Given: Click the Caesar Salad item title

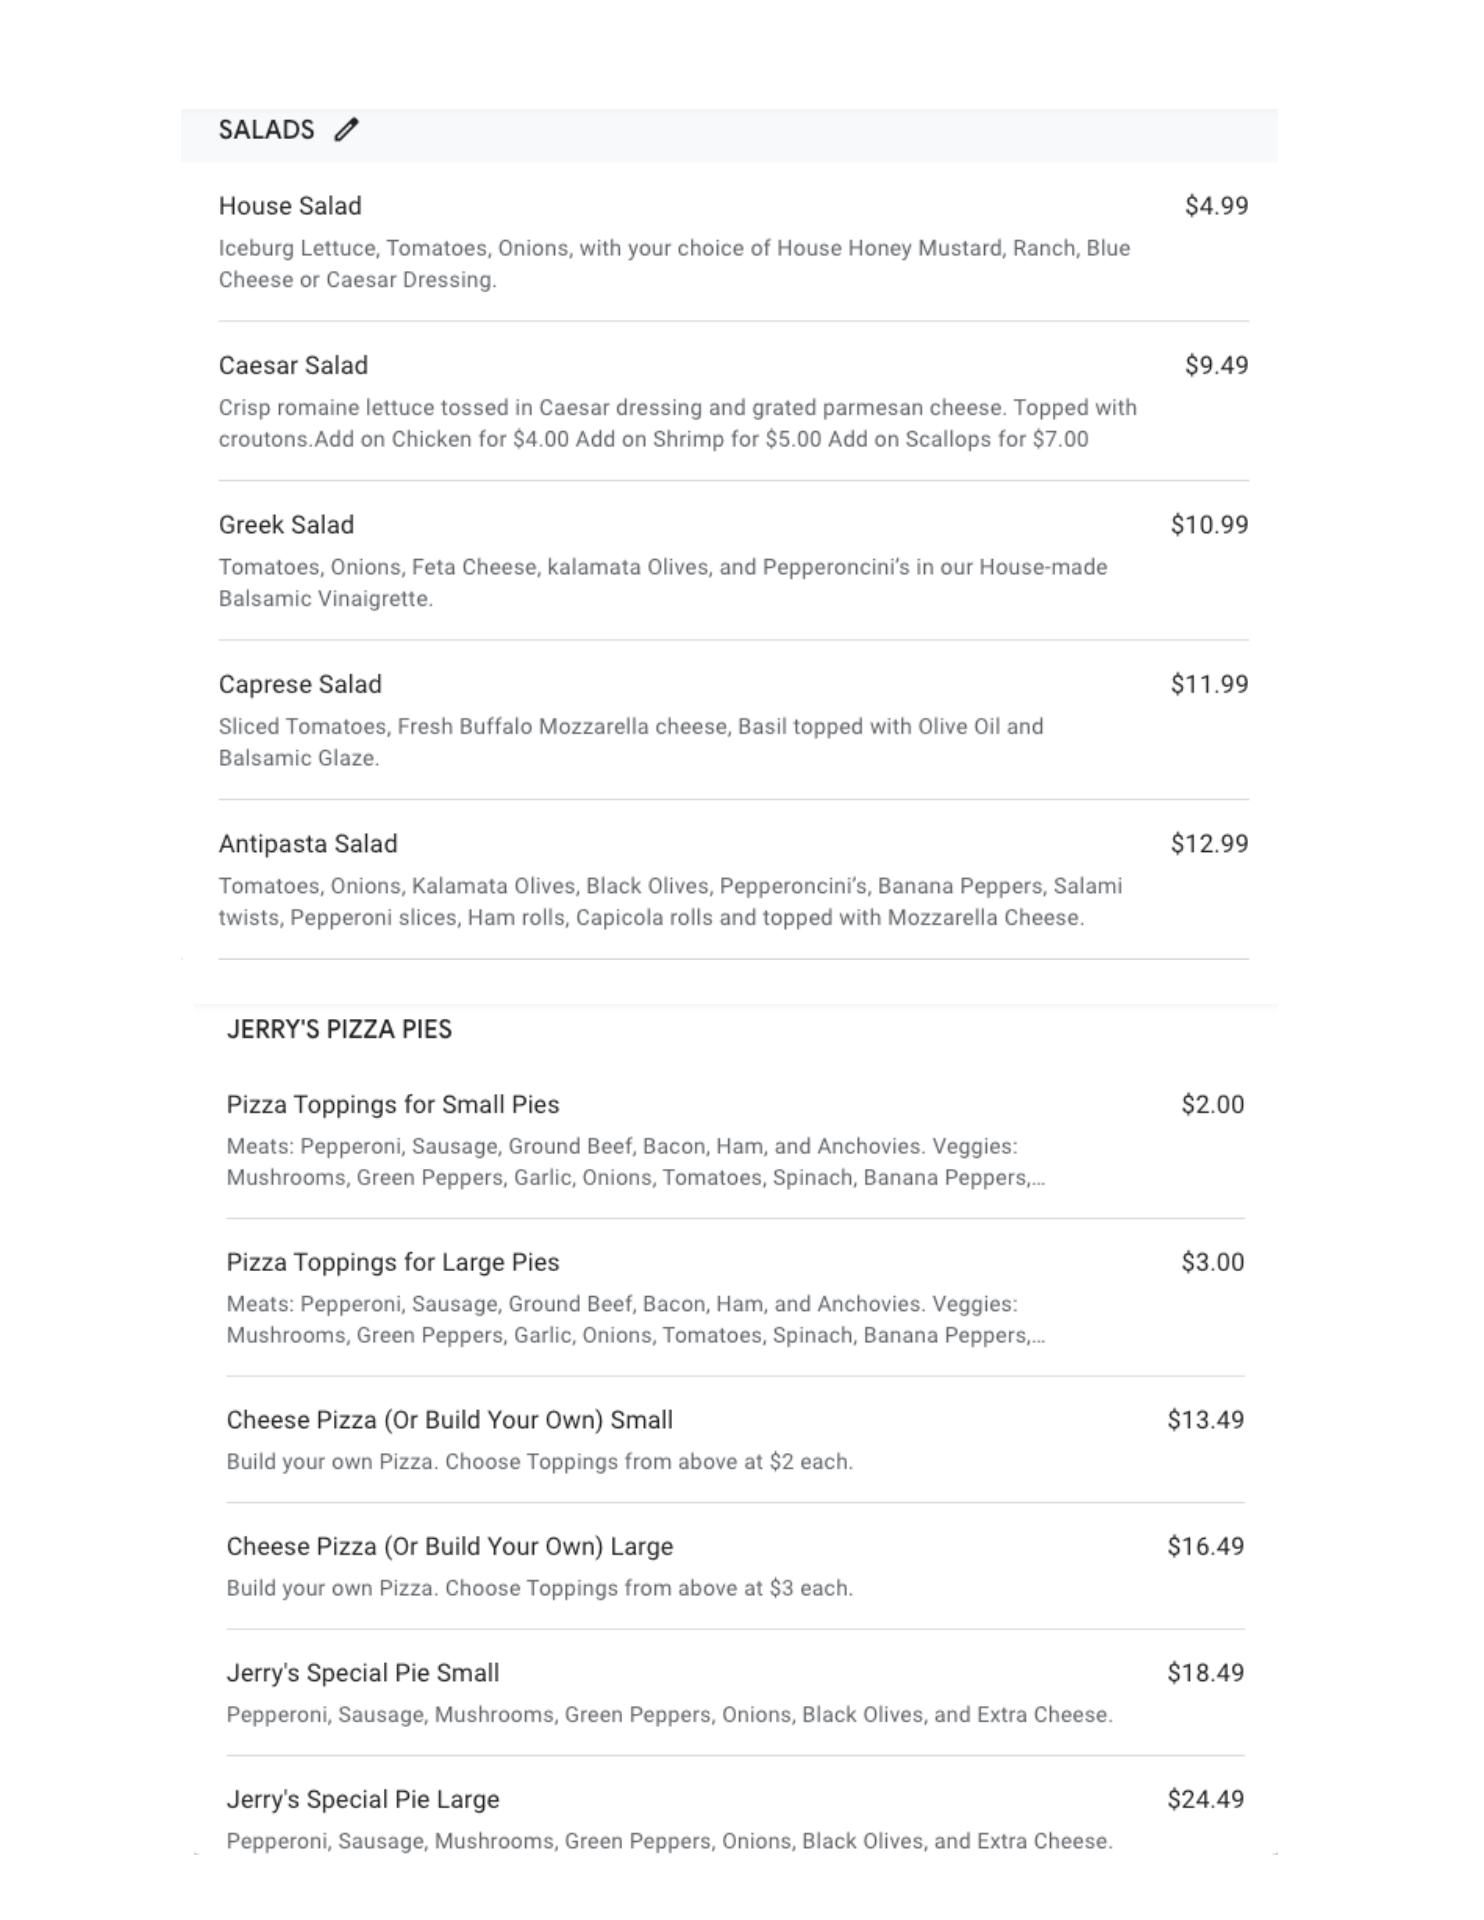Looking at the screenshot, I should pyautogui.click(x=293, y=366).
